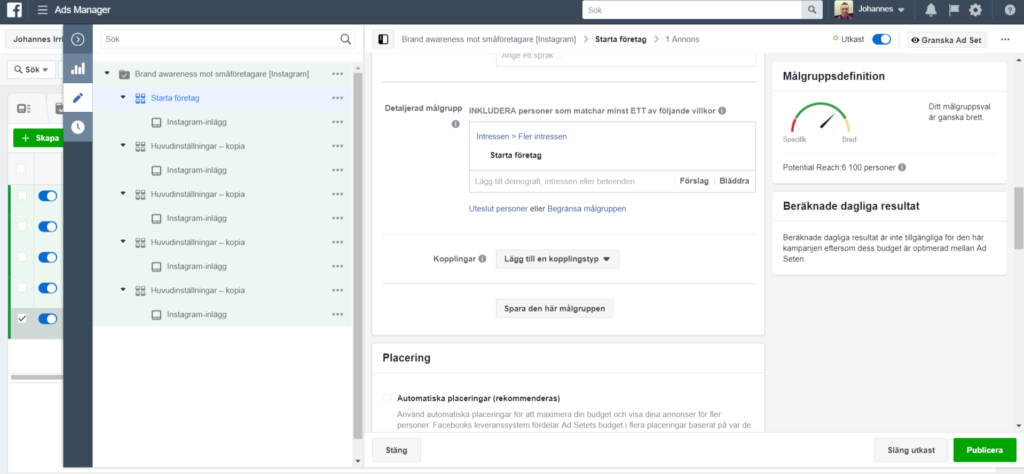Click the Uteslut personer link

(x=498, y=208)
